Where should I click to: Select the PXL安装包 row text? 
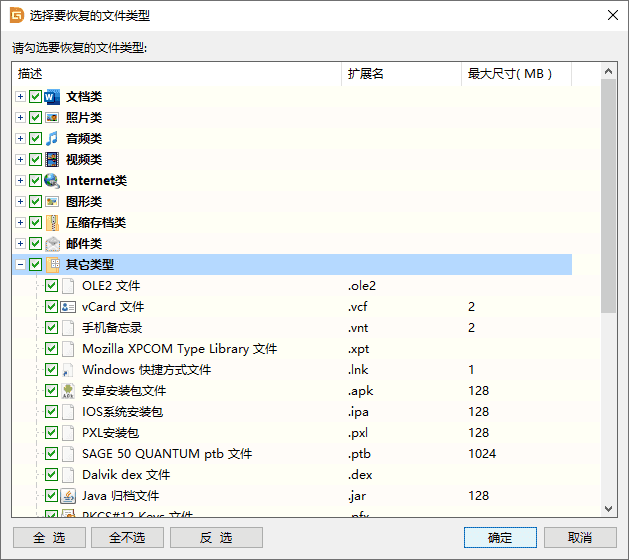(110, 433)
